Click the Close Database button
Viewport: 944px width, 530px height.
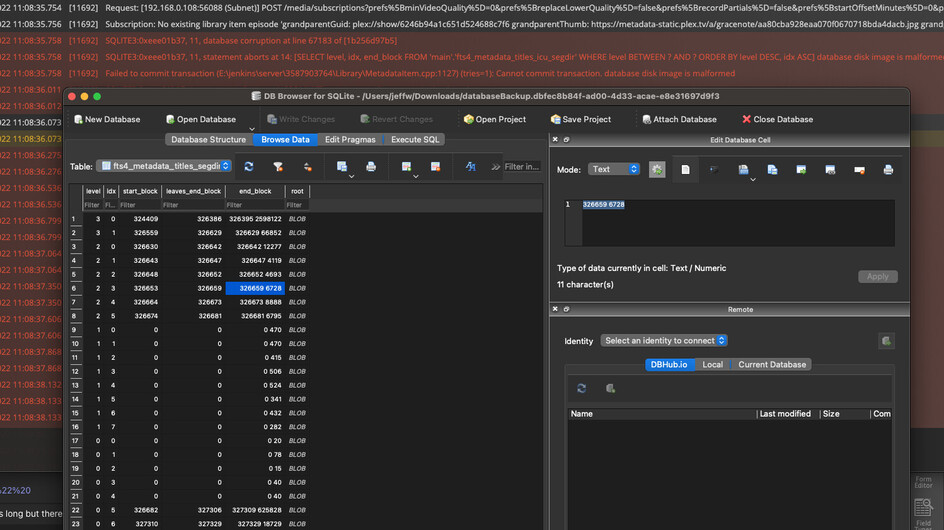(777, 119)
